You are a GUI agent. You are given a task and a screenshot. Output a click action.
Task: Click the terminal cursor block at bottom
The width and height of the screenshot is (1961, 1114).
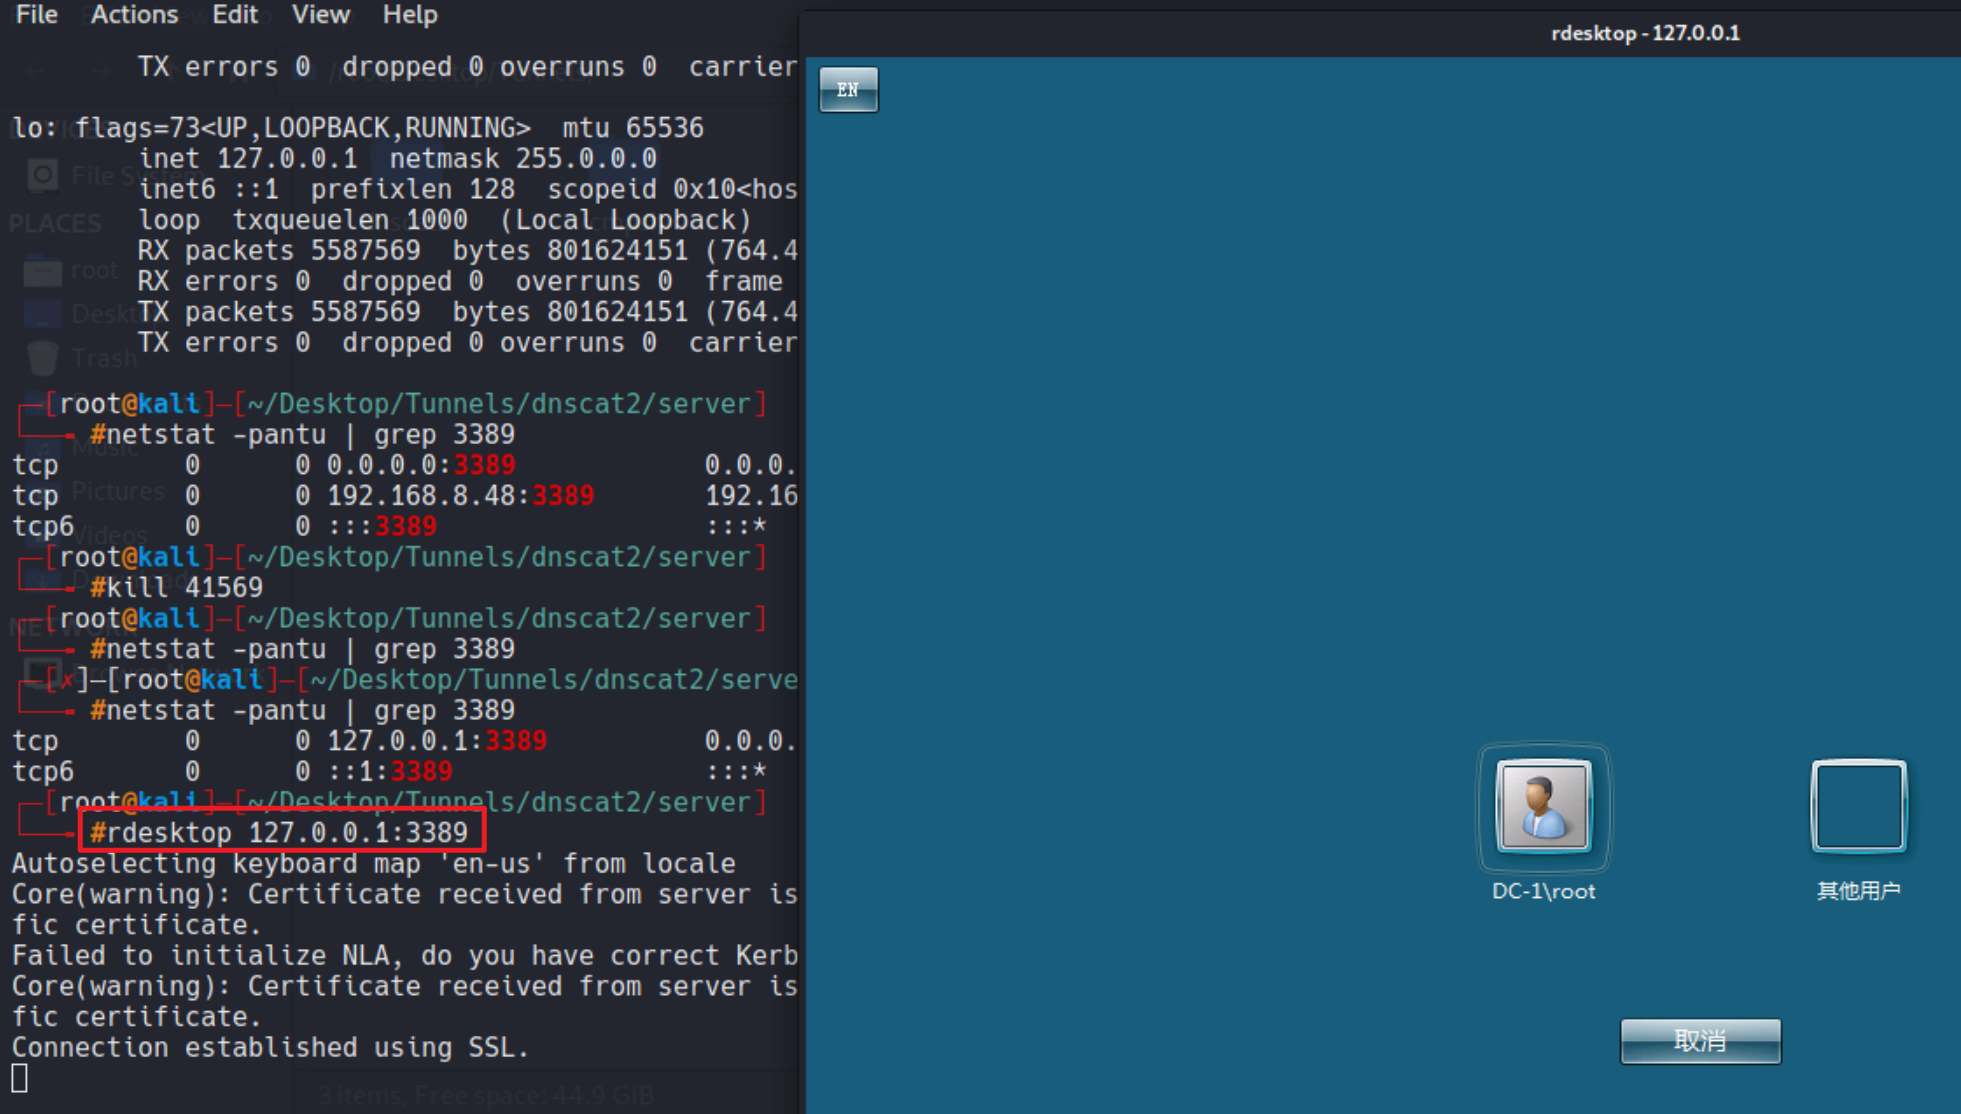tap(20, 1078)
